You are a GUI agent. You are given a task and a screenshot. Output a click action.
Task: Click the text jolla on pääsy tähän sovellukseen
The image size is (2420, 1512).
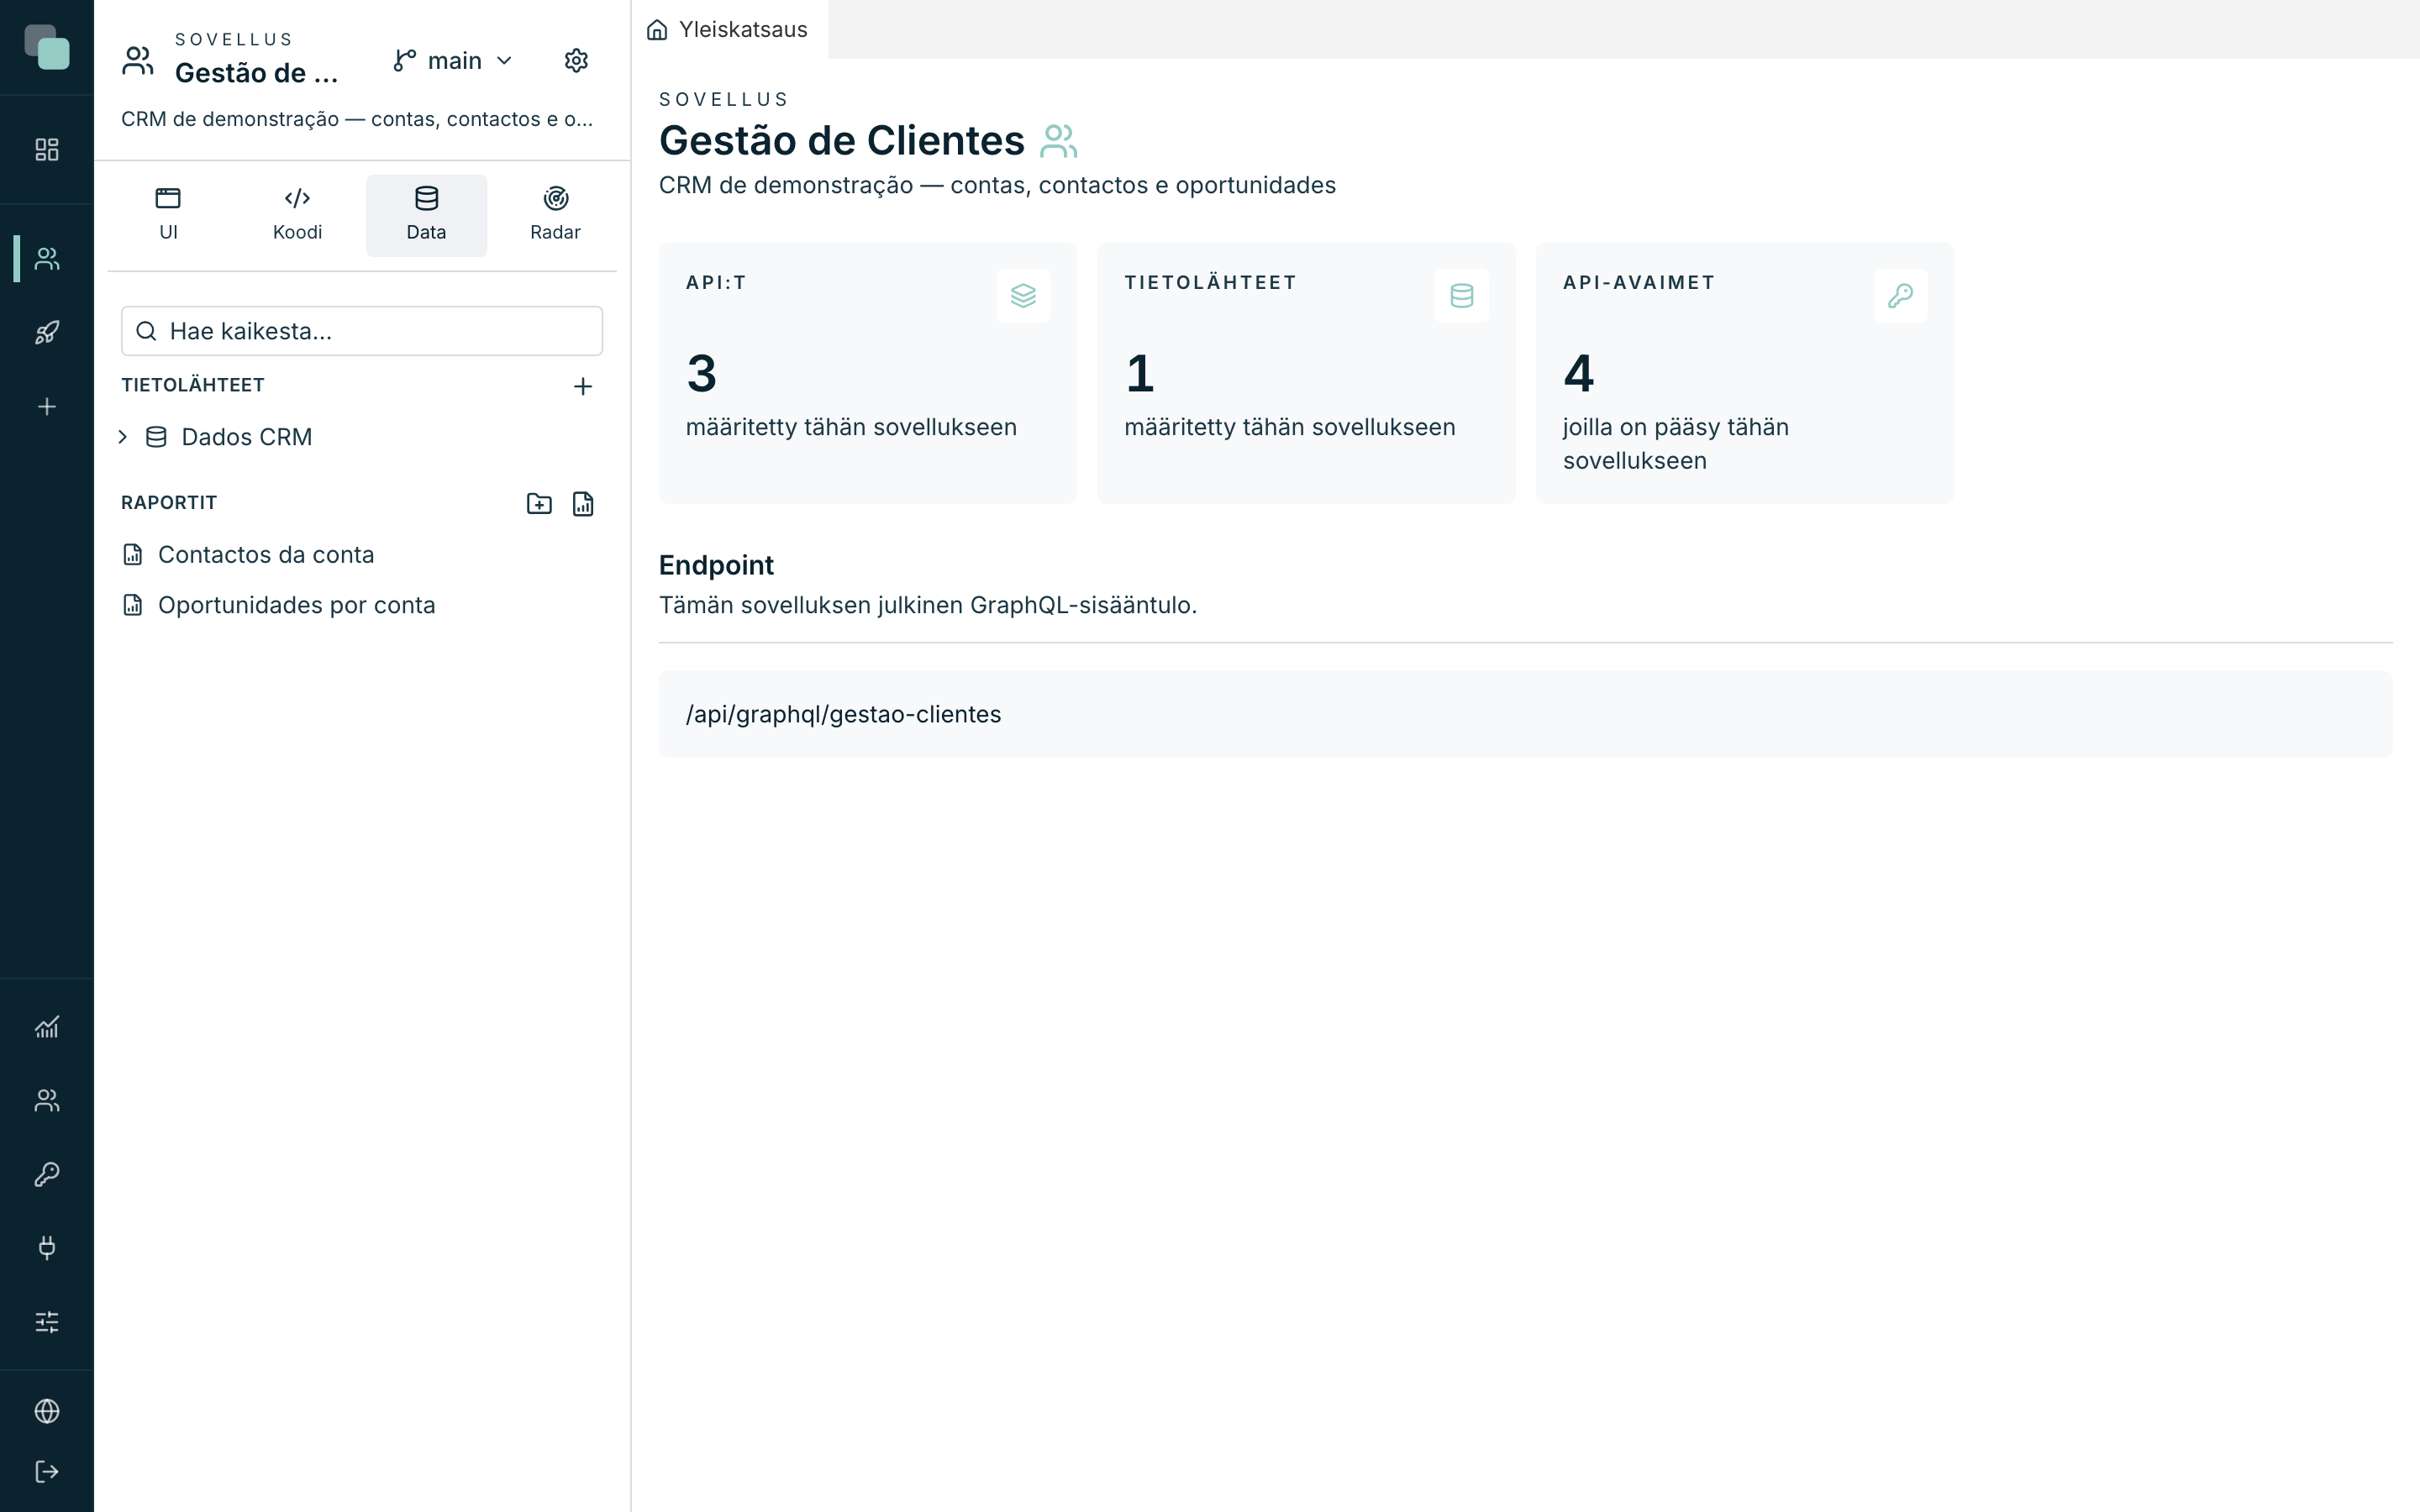coord(1676,444)
